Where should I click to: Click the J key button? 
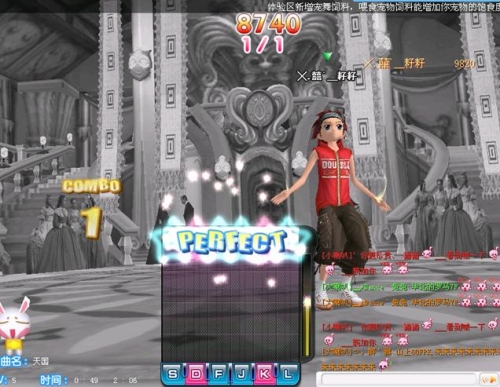point(241,374)
